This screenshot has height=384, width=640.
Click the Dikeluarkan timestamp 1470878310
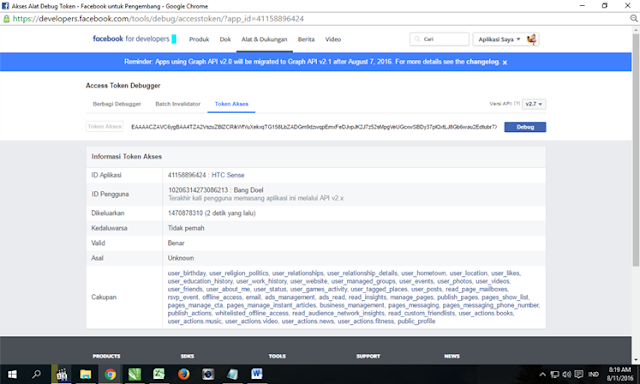coord(185,213)
